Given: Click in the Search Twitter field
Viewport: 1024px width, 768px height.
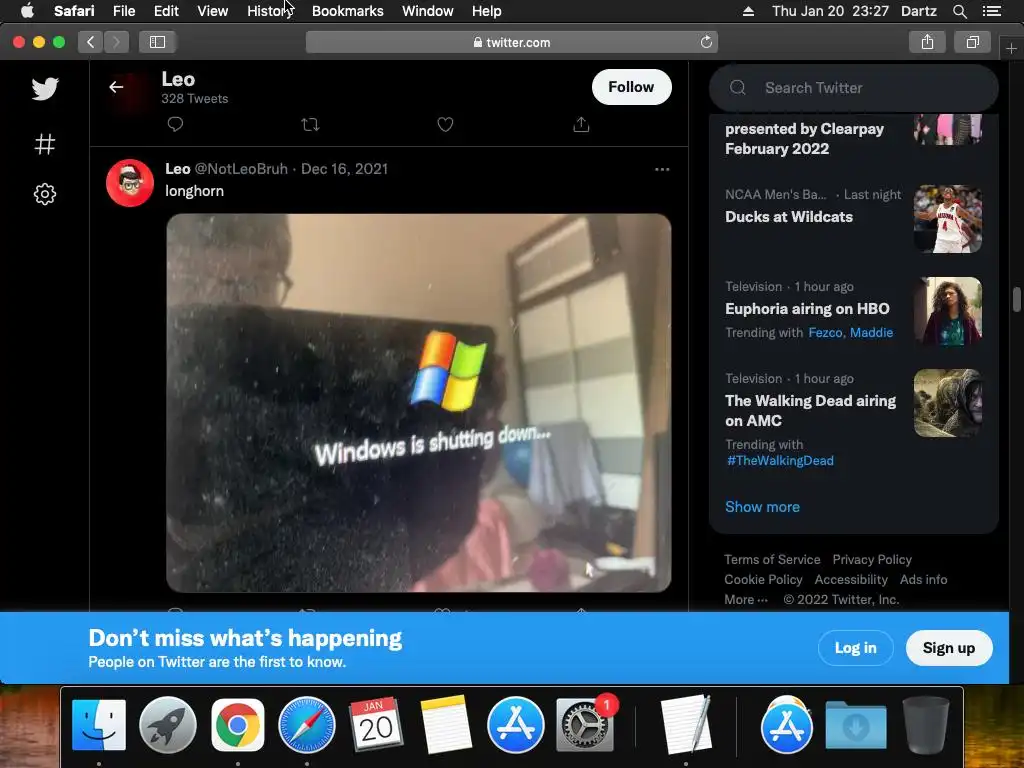Looking at the screenshot, I should pos(854,88).
